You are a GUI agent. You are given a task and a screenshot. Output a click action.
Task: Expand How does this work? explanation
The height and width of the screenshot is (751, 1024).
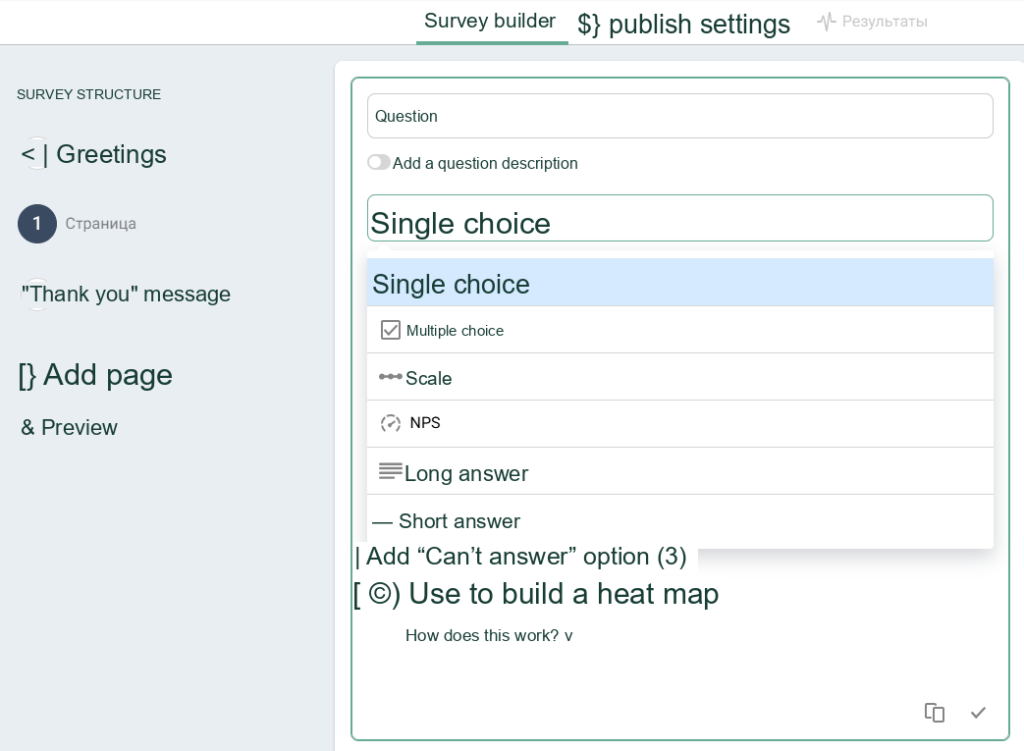click(x=488, y=635)
